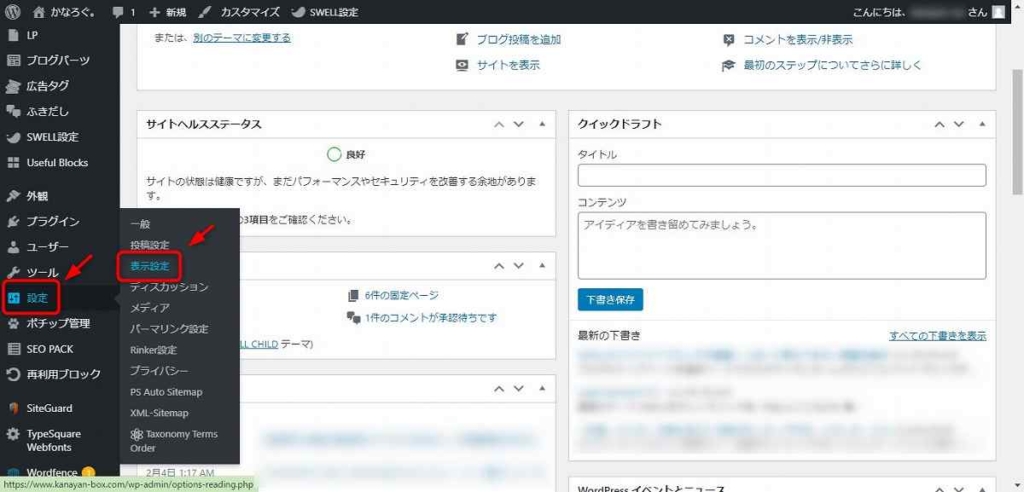Open the すべての下書きを表示 link
This screenshot has width=1024, height=492.
tap(937, 335)
